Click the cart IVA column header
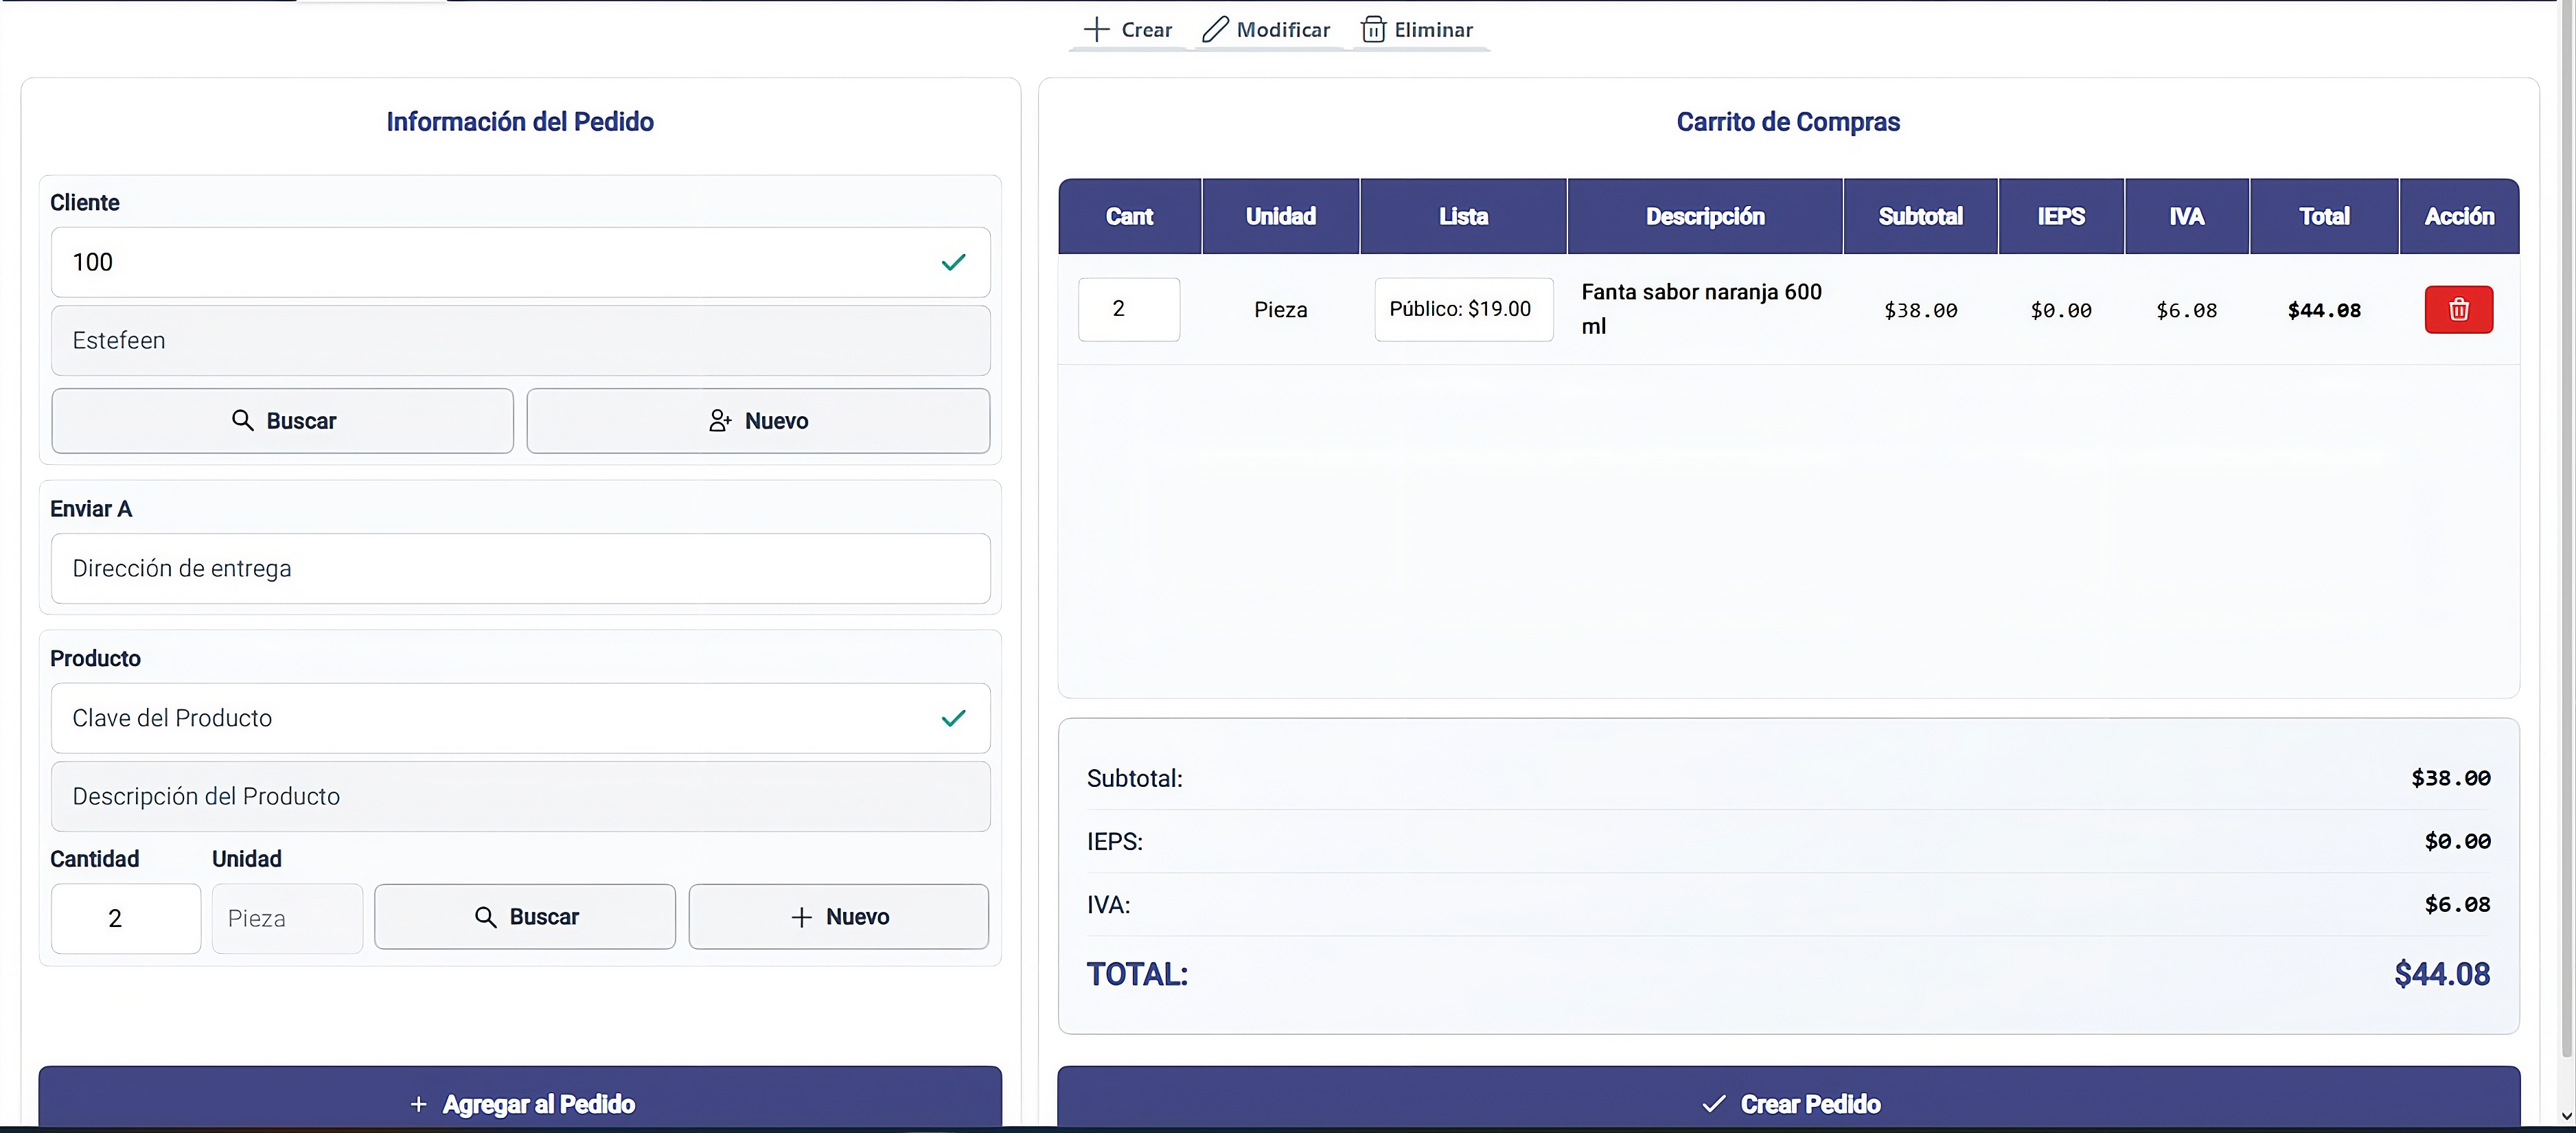This screenshot has width=2576, height=1133. coord(2187,216)
